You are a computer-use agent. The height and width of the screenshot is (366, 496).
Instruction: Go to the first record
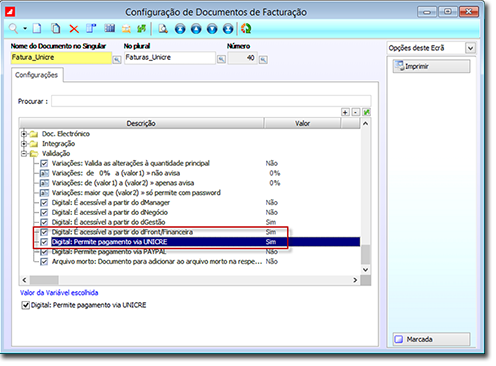[x=180, y=29]
